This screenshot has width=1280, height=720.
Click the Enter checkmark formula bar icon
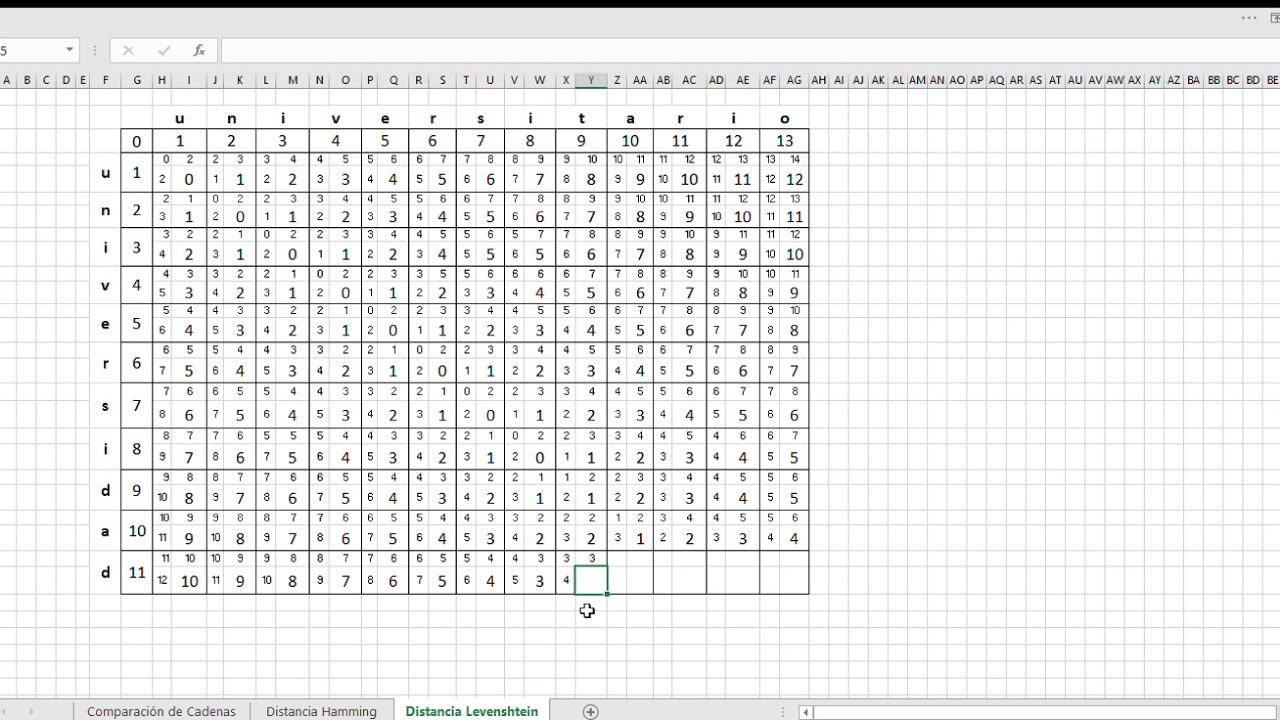(164, 50)
